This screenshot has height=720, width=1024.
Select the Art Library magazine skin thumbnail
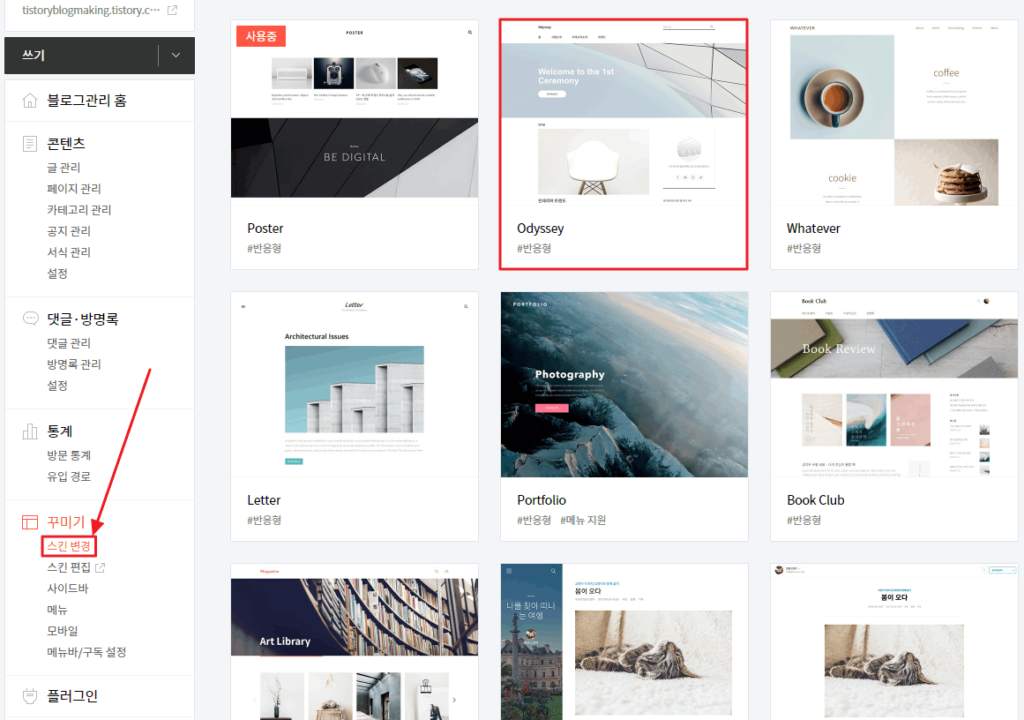355,642
